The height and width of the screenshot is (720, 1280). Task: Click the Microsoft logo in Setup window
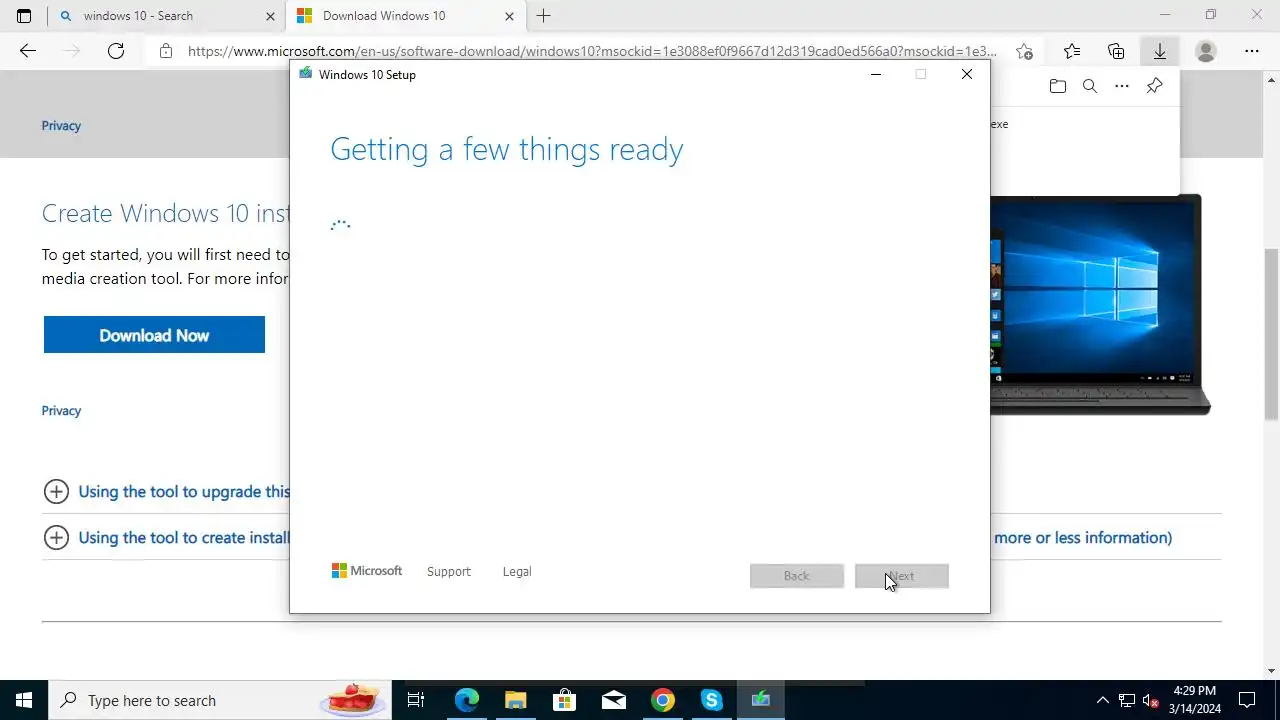pyautogui.click(x=367, y=571)
